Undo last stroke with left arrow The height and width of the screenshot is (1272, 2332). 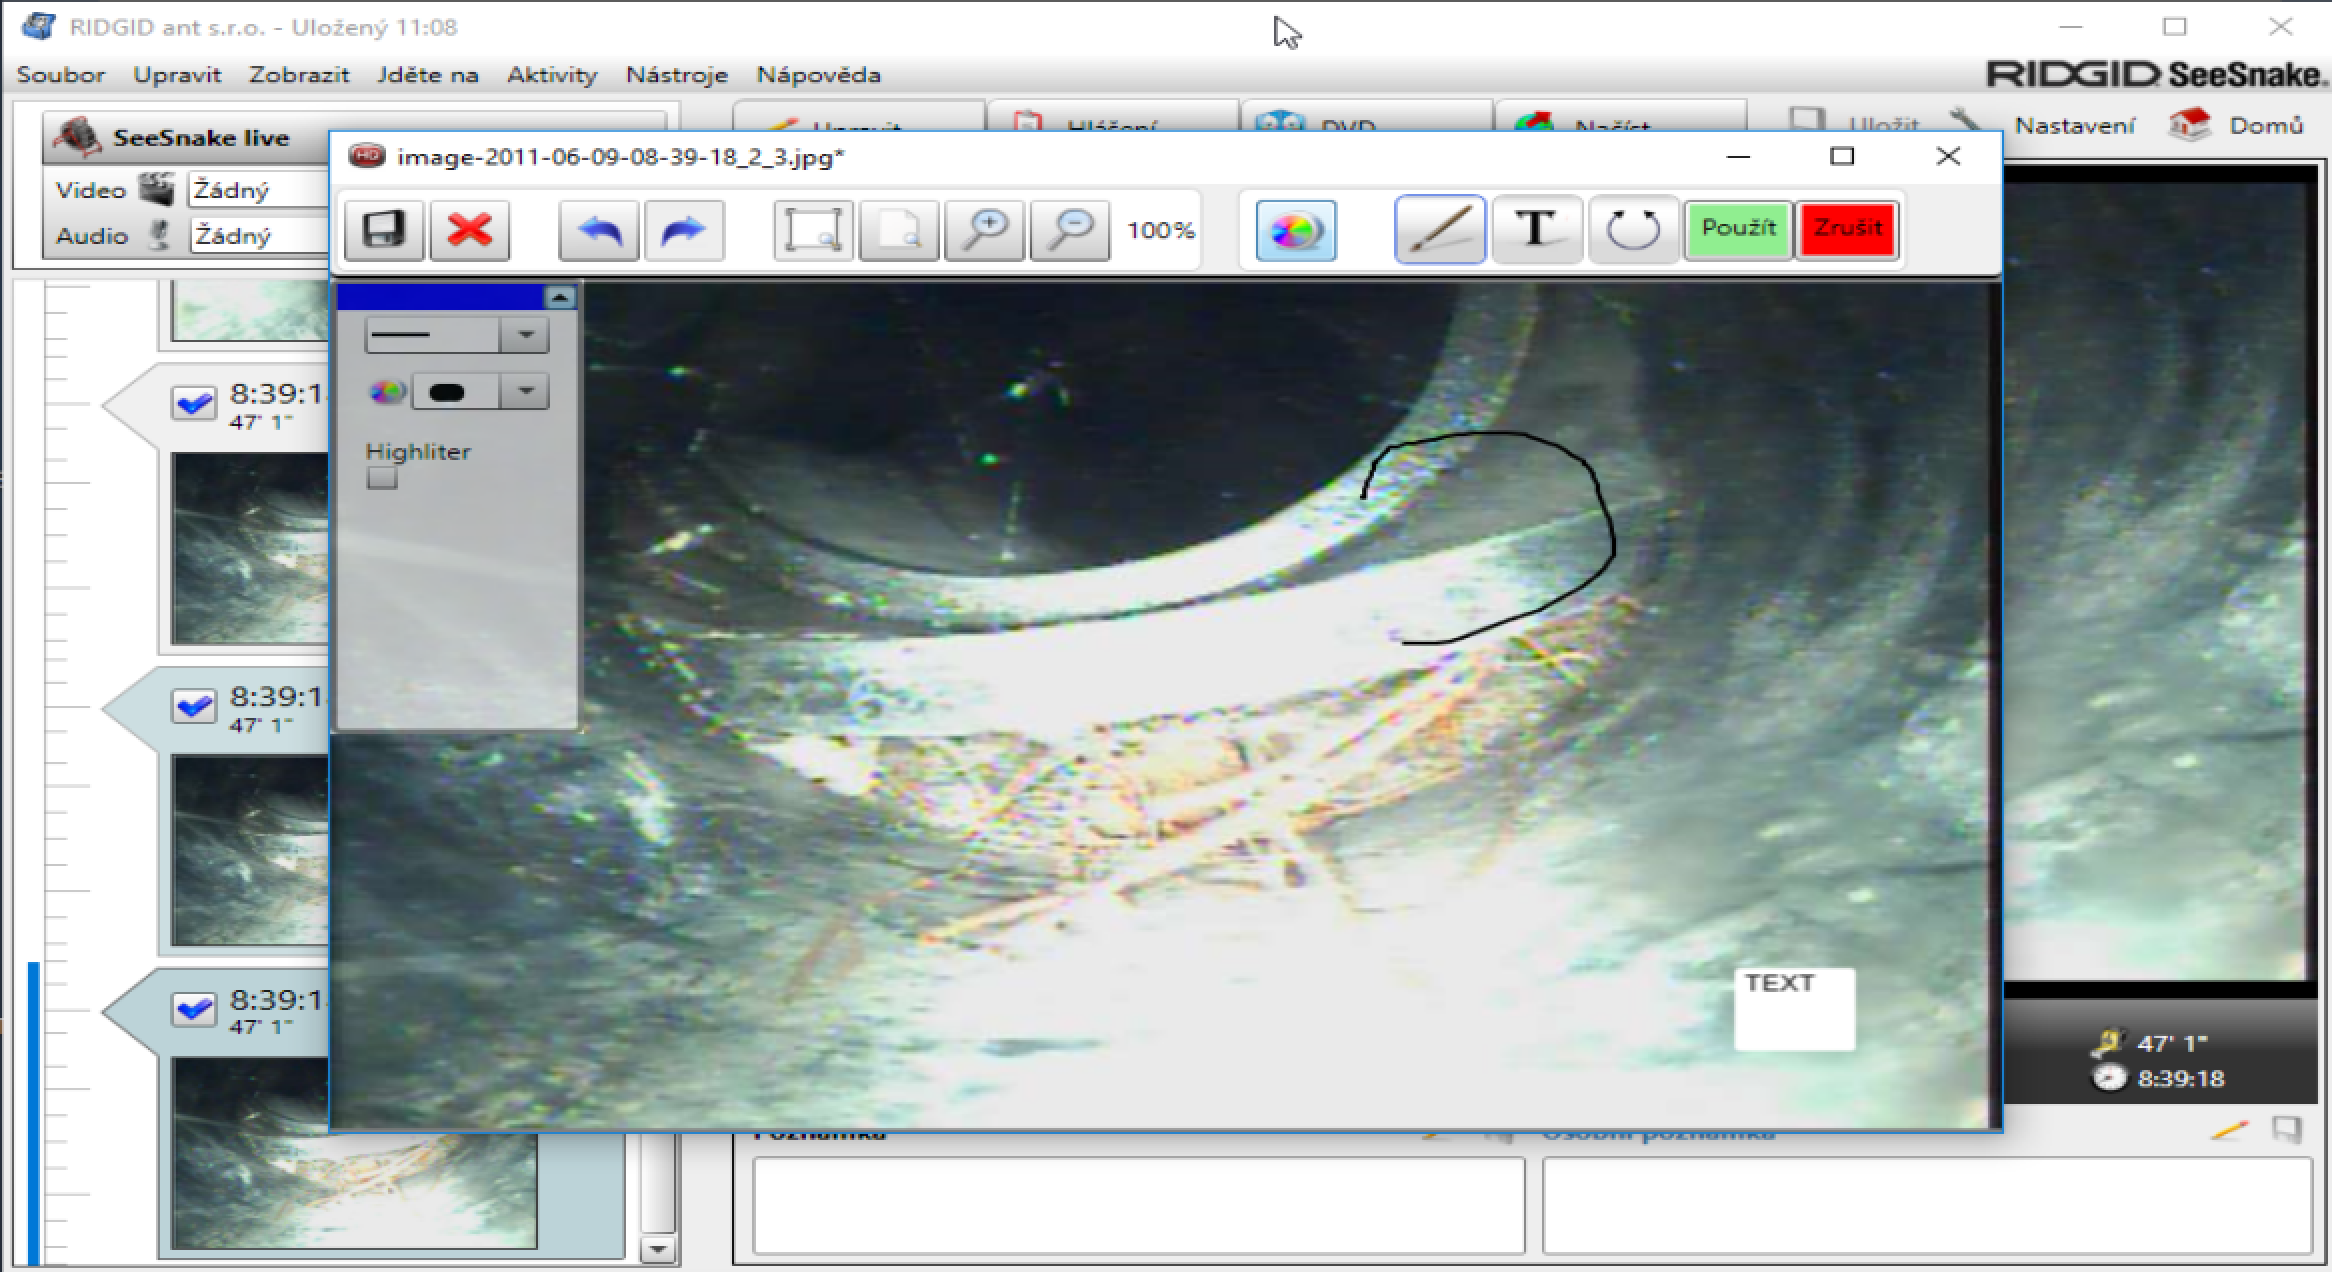(x=598, y=230)
